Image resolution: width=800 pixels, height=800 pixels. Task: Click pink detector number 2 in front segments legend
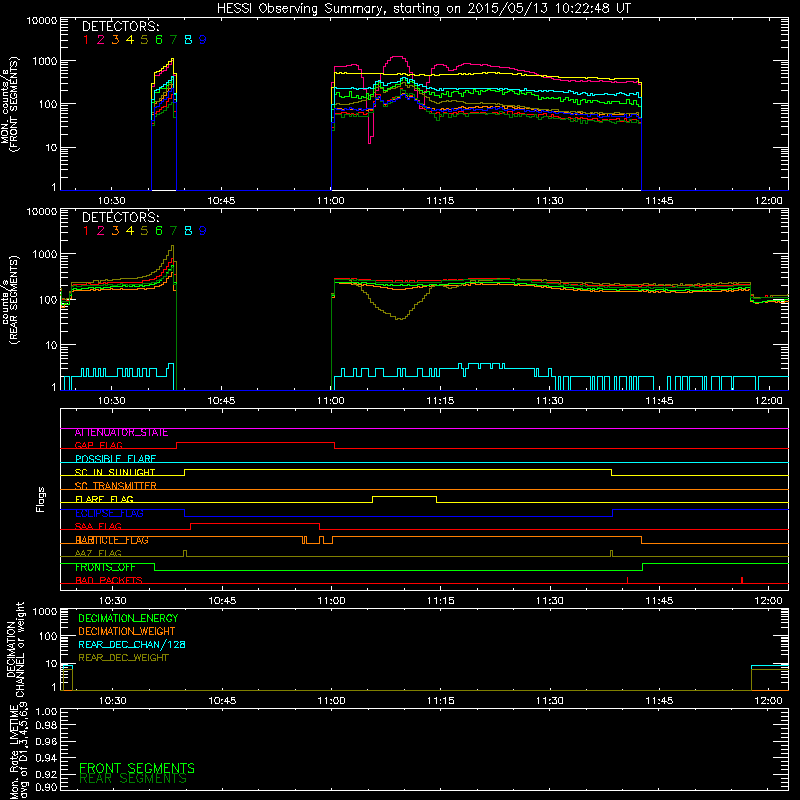click(x=101, y=40)
